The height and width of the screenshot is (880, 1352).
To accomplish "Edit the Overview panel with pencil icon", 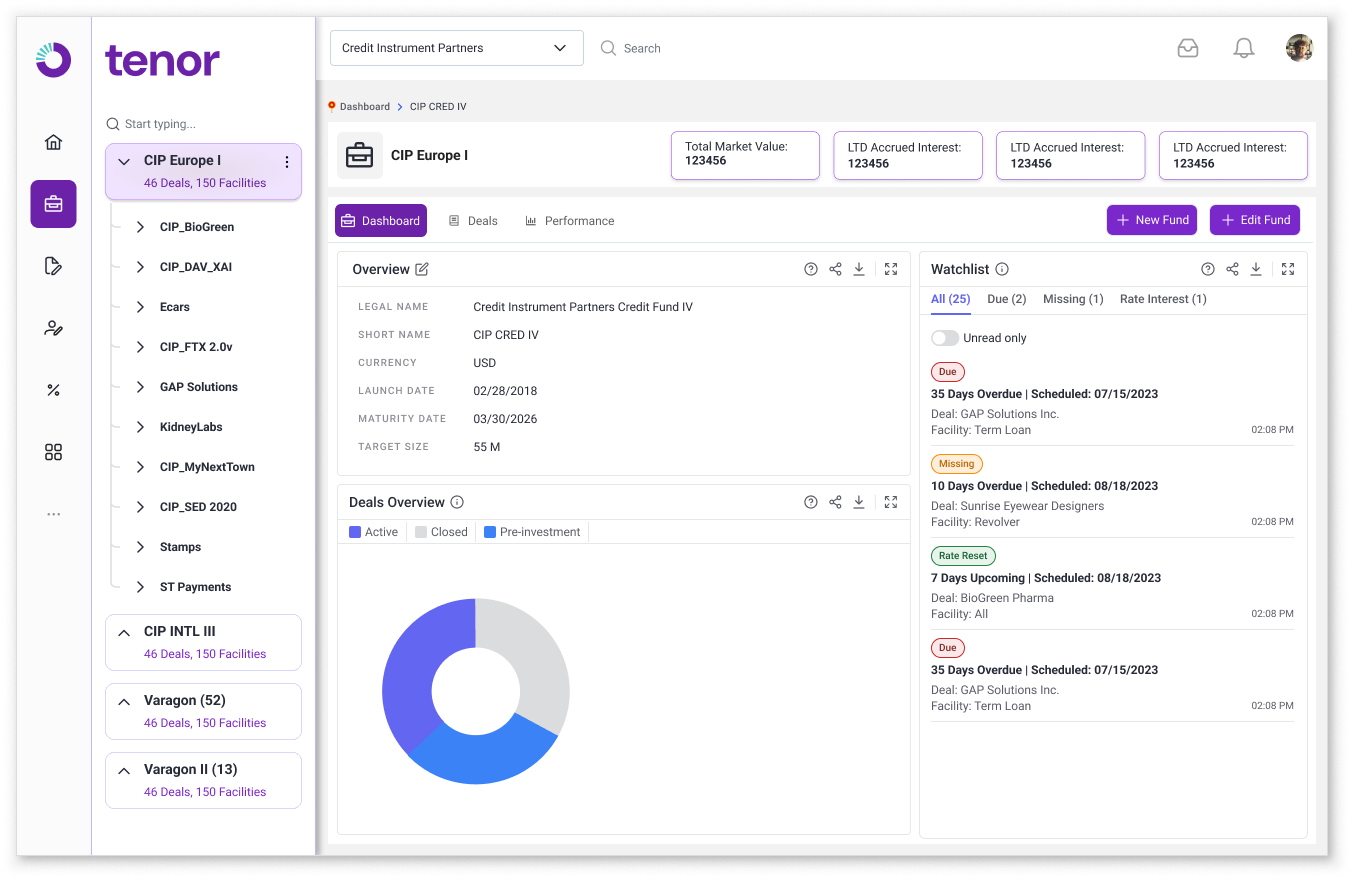I will point(422,269).
